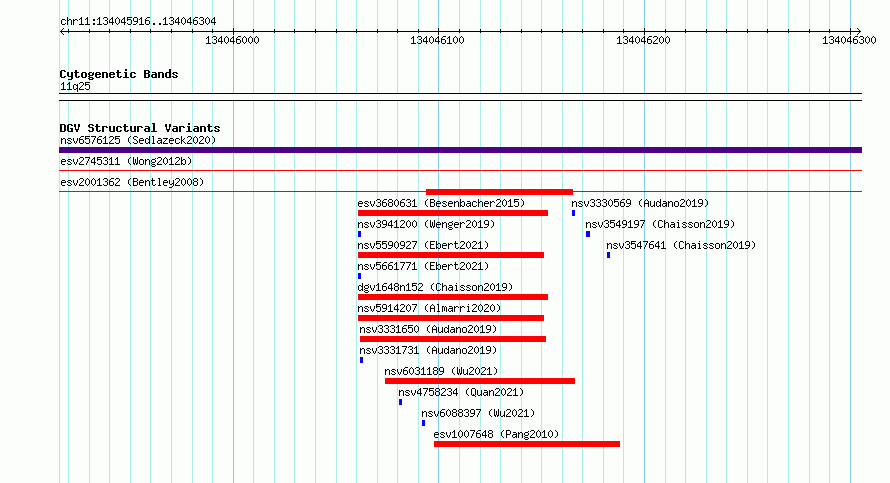The width and height of the screenshot is (890, 483).
Task: Click the 134046000 ruler position label
Action: (x=232, y=40)
